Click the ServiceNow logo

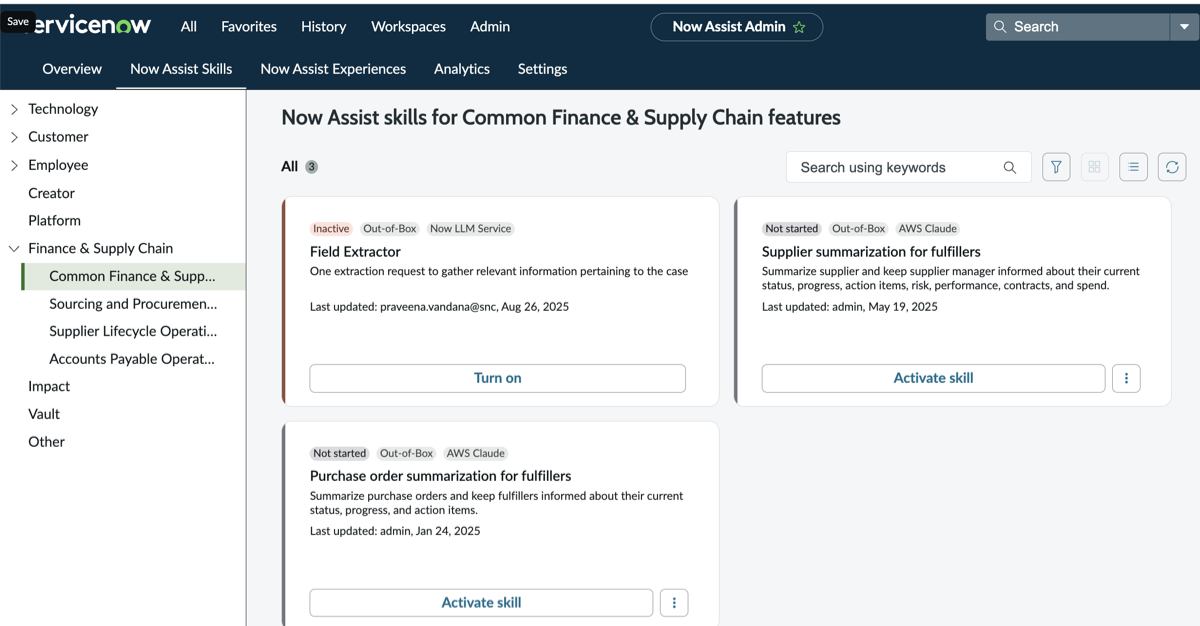[92, 26]
